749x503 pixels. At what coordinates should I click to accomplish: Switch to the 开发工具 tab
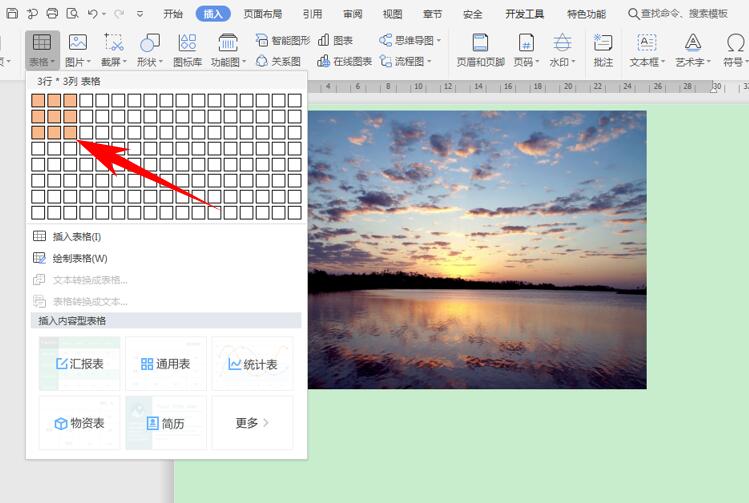click(x=524, y=14)
